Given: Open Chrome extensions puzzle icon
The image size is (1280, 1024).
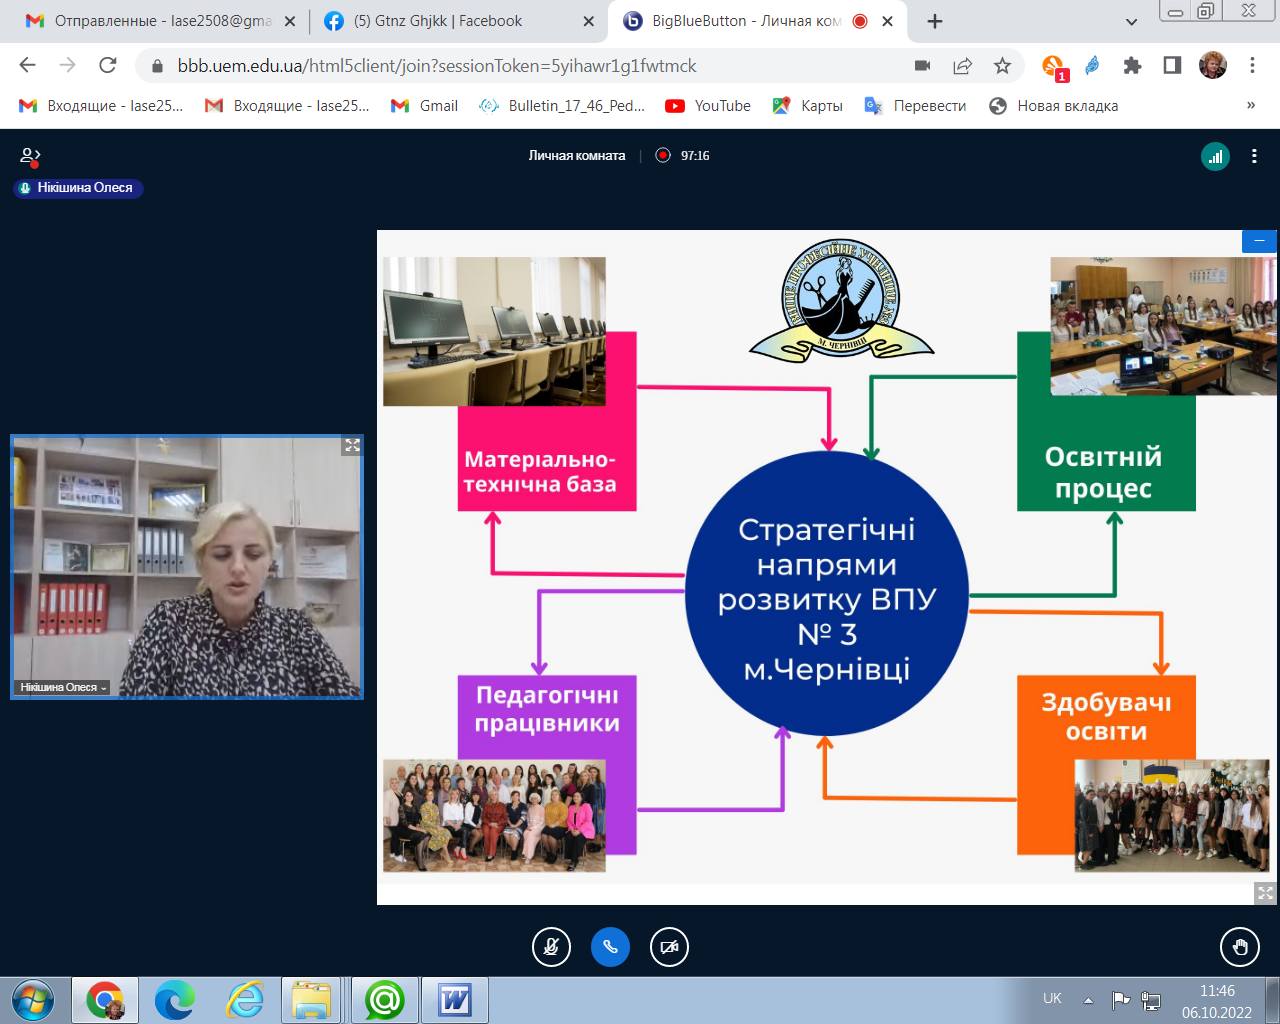Looking at the screenshot, I should pyautogui.click(x=1132, y=66).
